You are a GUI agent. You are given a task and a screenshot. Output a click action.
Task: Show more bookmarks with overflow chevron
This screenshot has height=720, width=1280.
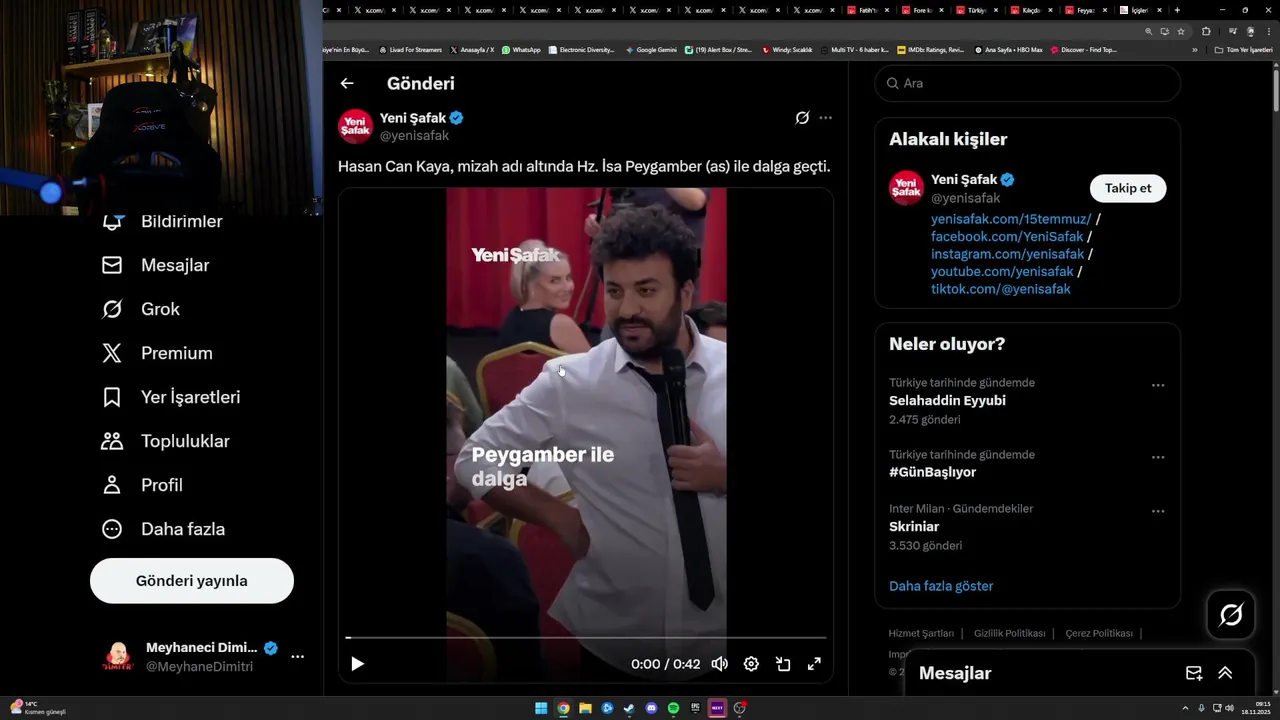point(1194,50)
